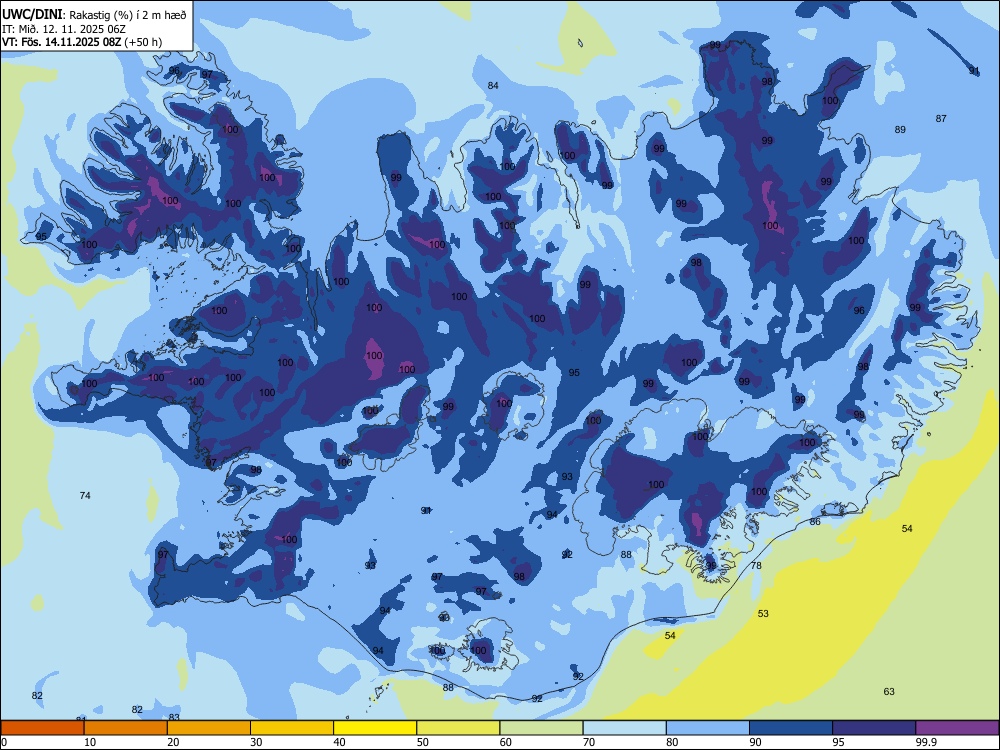Click the map value '87' in the northeast sea

coord(941,118)
